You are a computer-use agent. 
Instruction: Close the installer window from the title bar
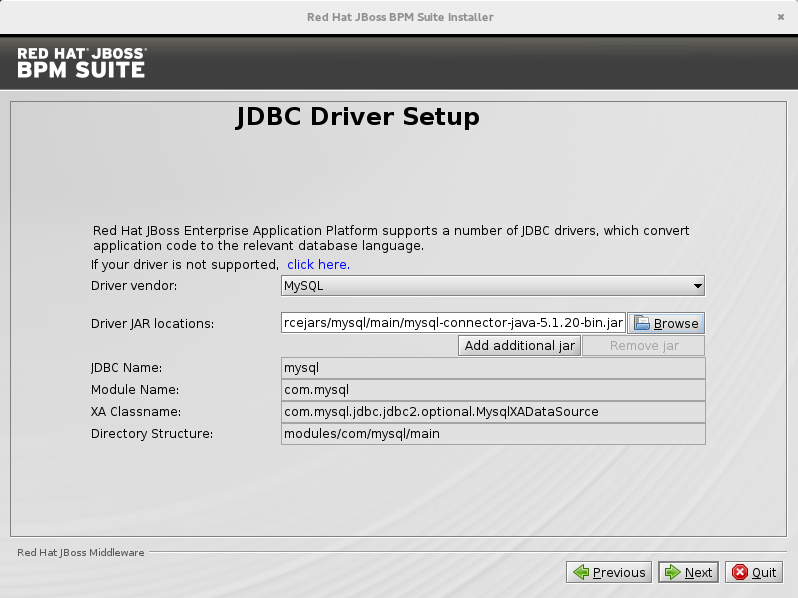click(x=780, y=17)
